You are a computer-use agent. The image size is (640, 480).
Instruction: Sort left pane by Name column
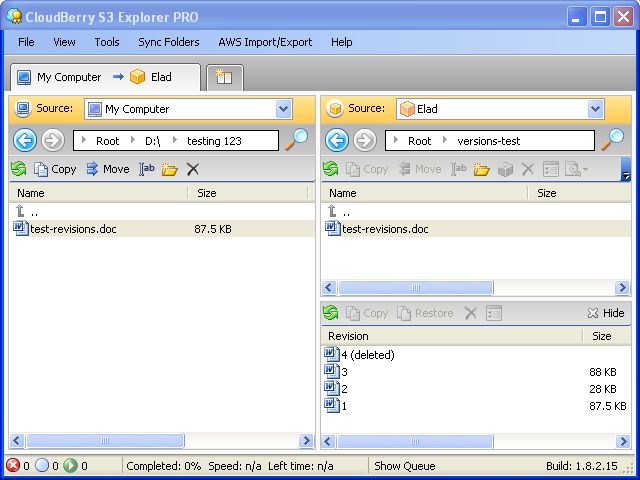click(98, 193)
